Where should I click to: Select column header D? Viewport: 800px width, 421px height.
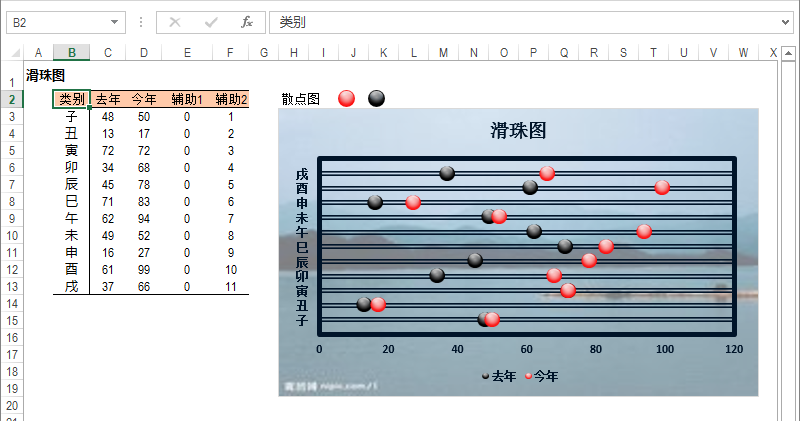point(144,53)
